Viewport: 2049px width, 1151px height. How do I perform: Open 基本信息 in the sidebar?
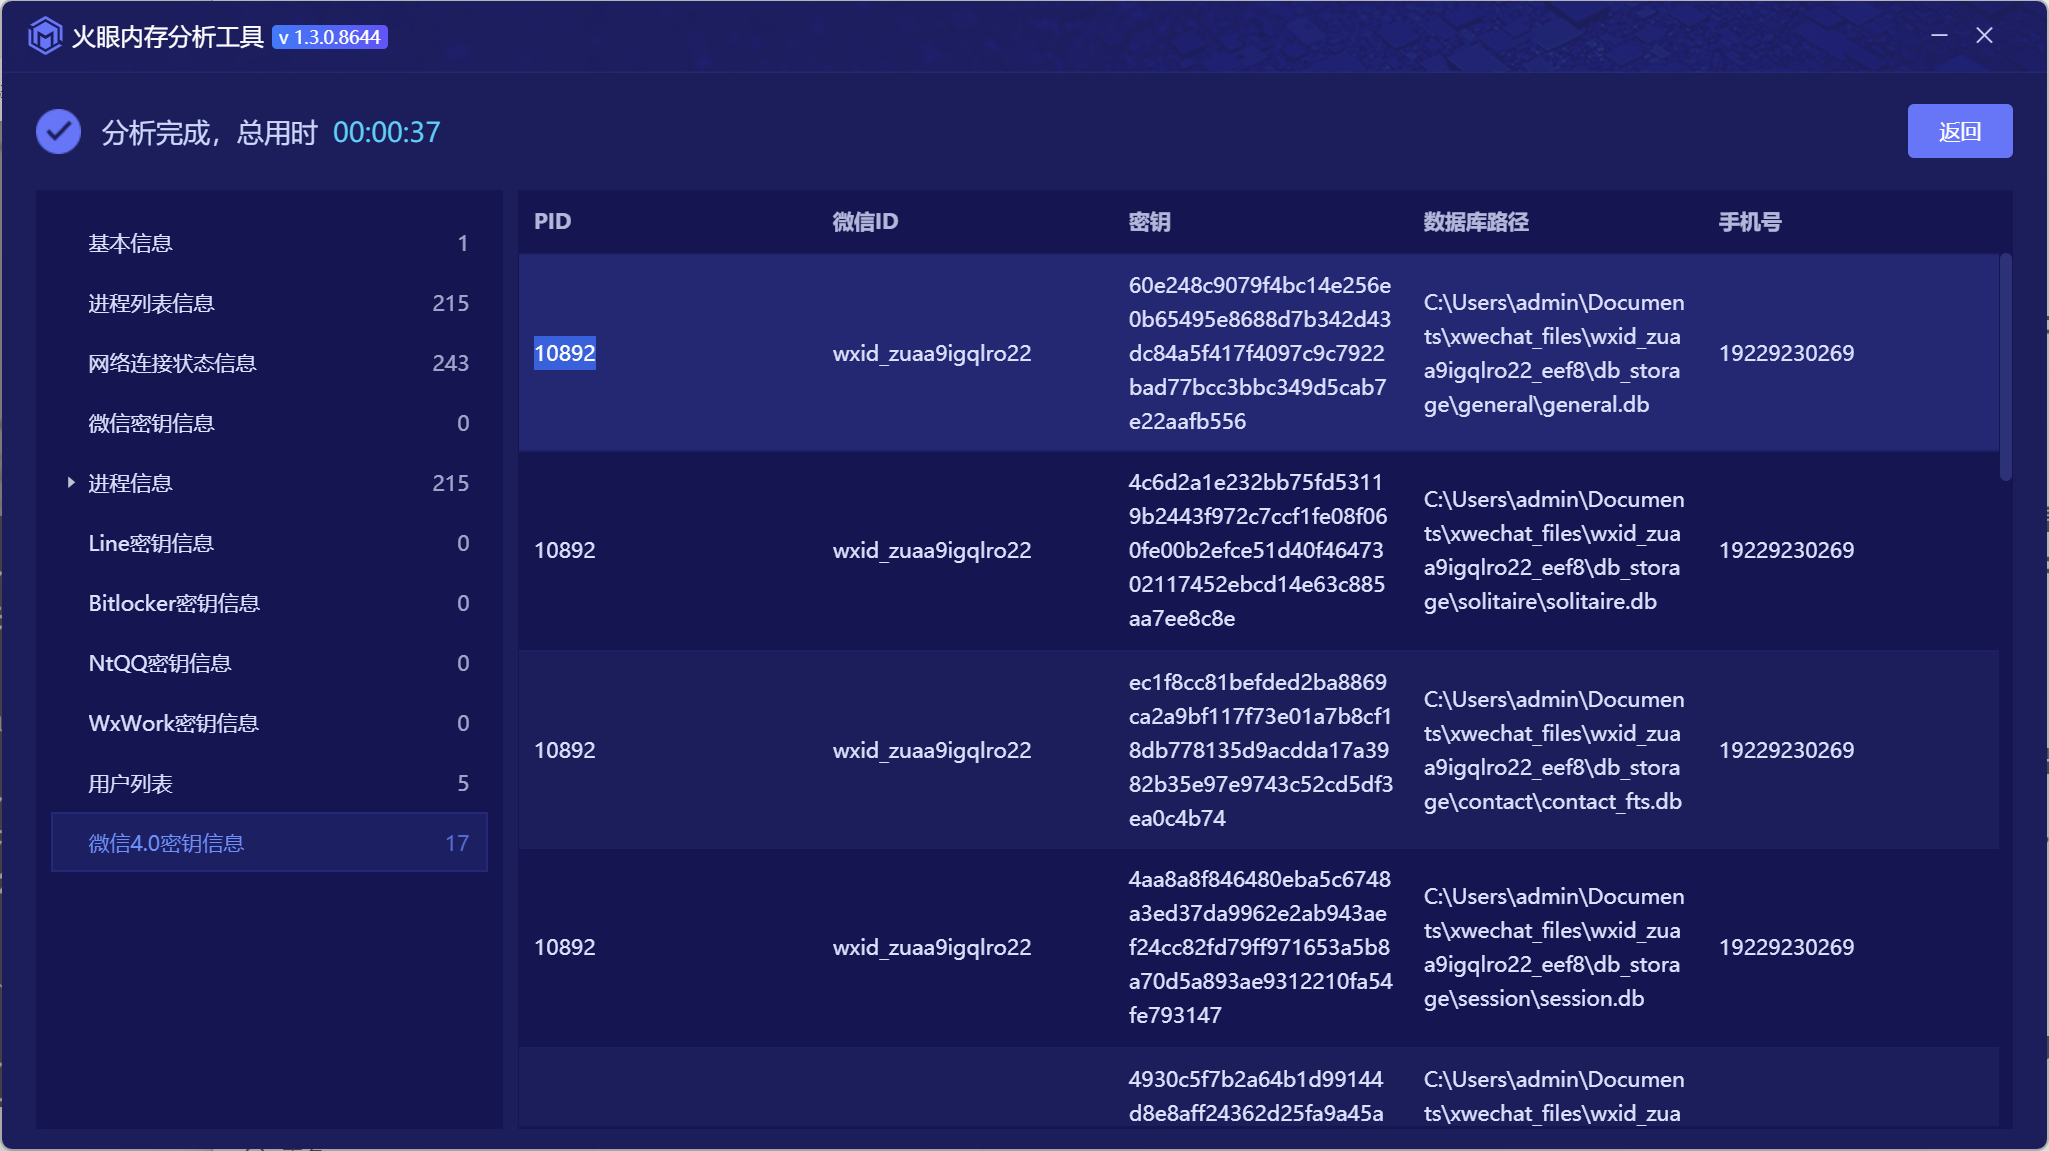[131, 244]
